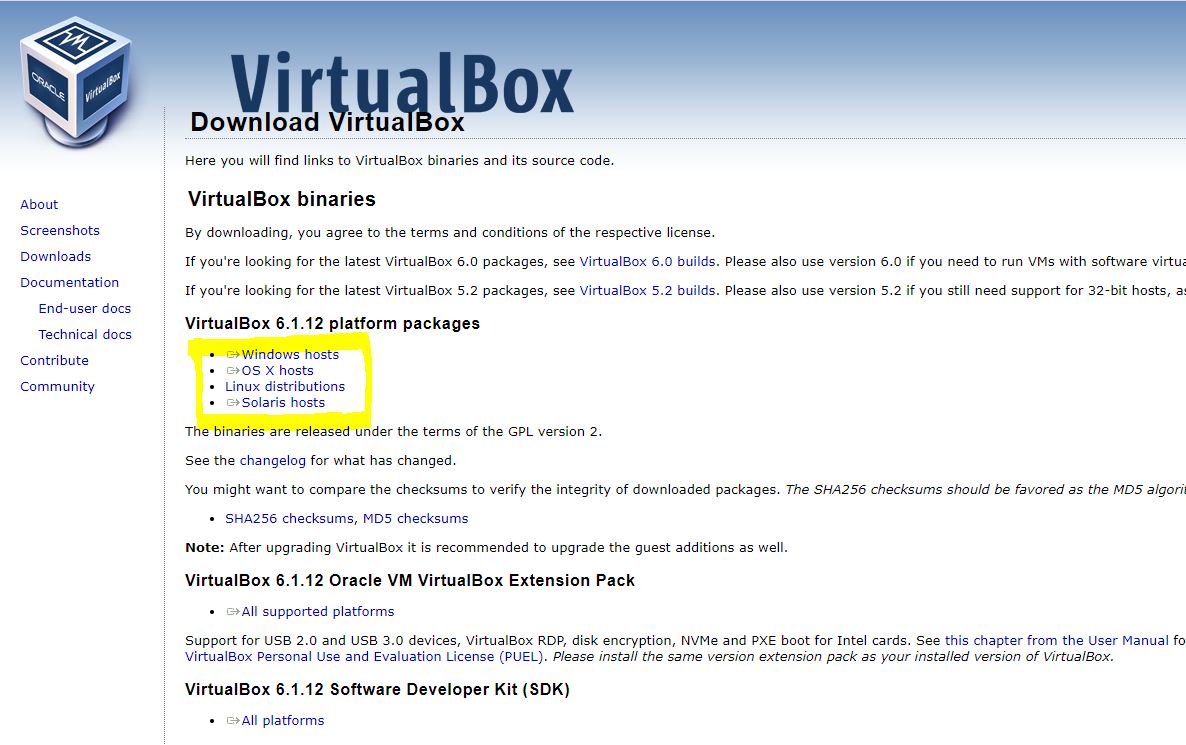
Task: Open Community in the sidebar
Action: click(x=57, y=386)
